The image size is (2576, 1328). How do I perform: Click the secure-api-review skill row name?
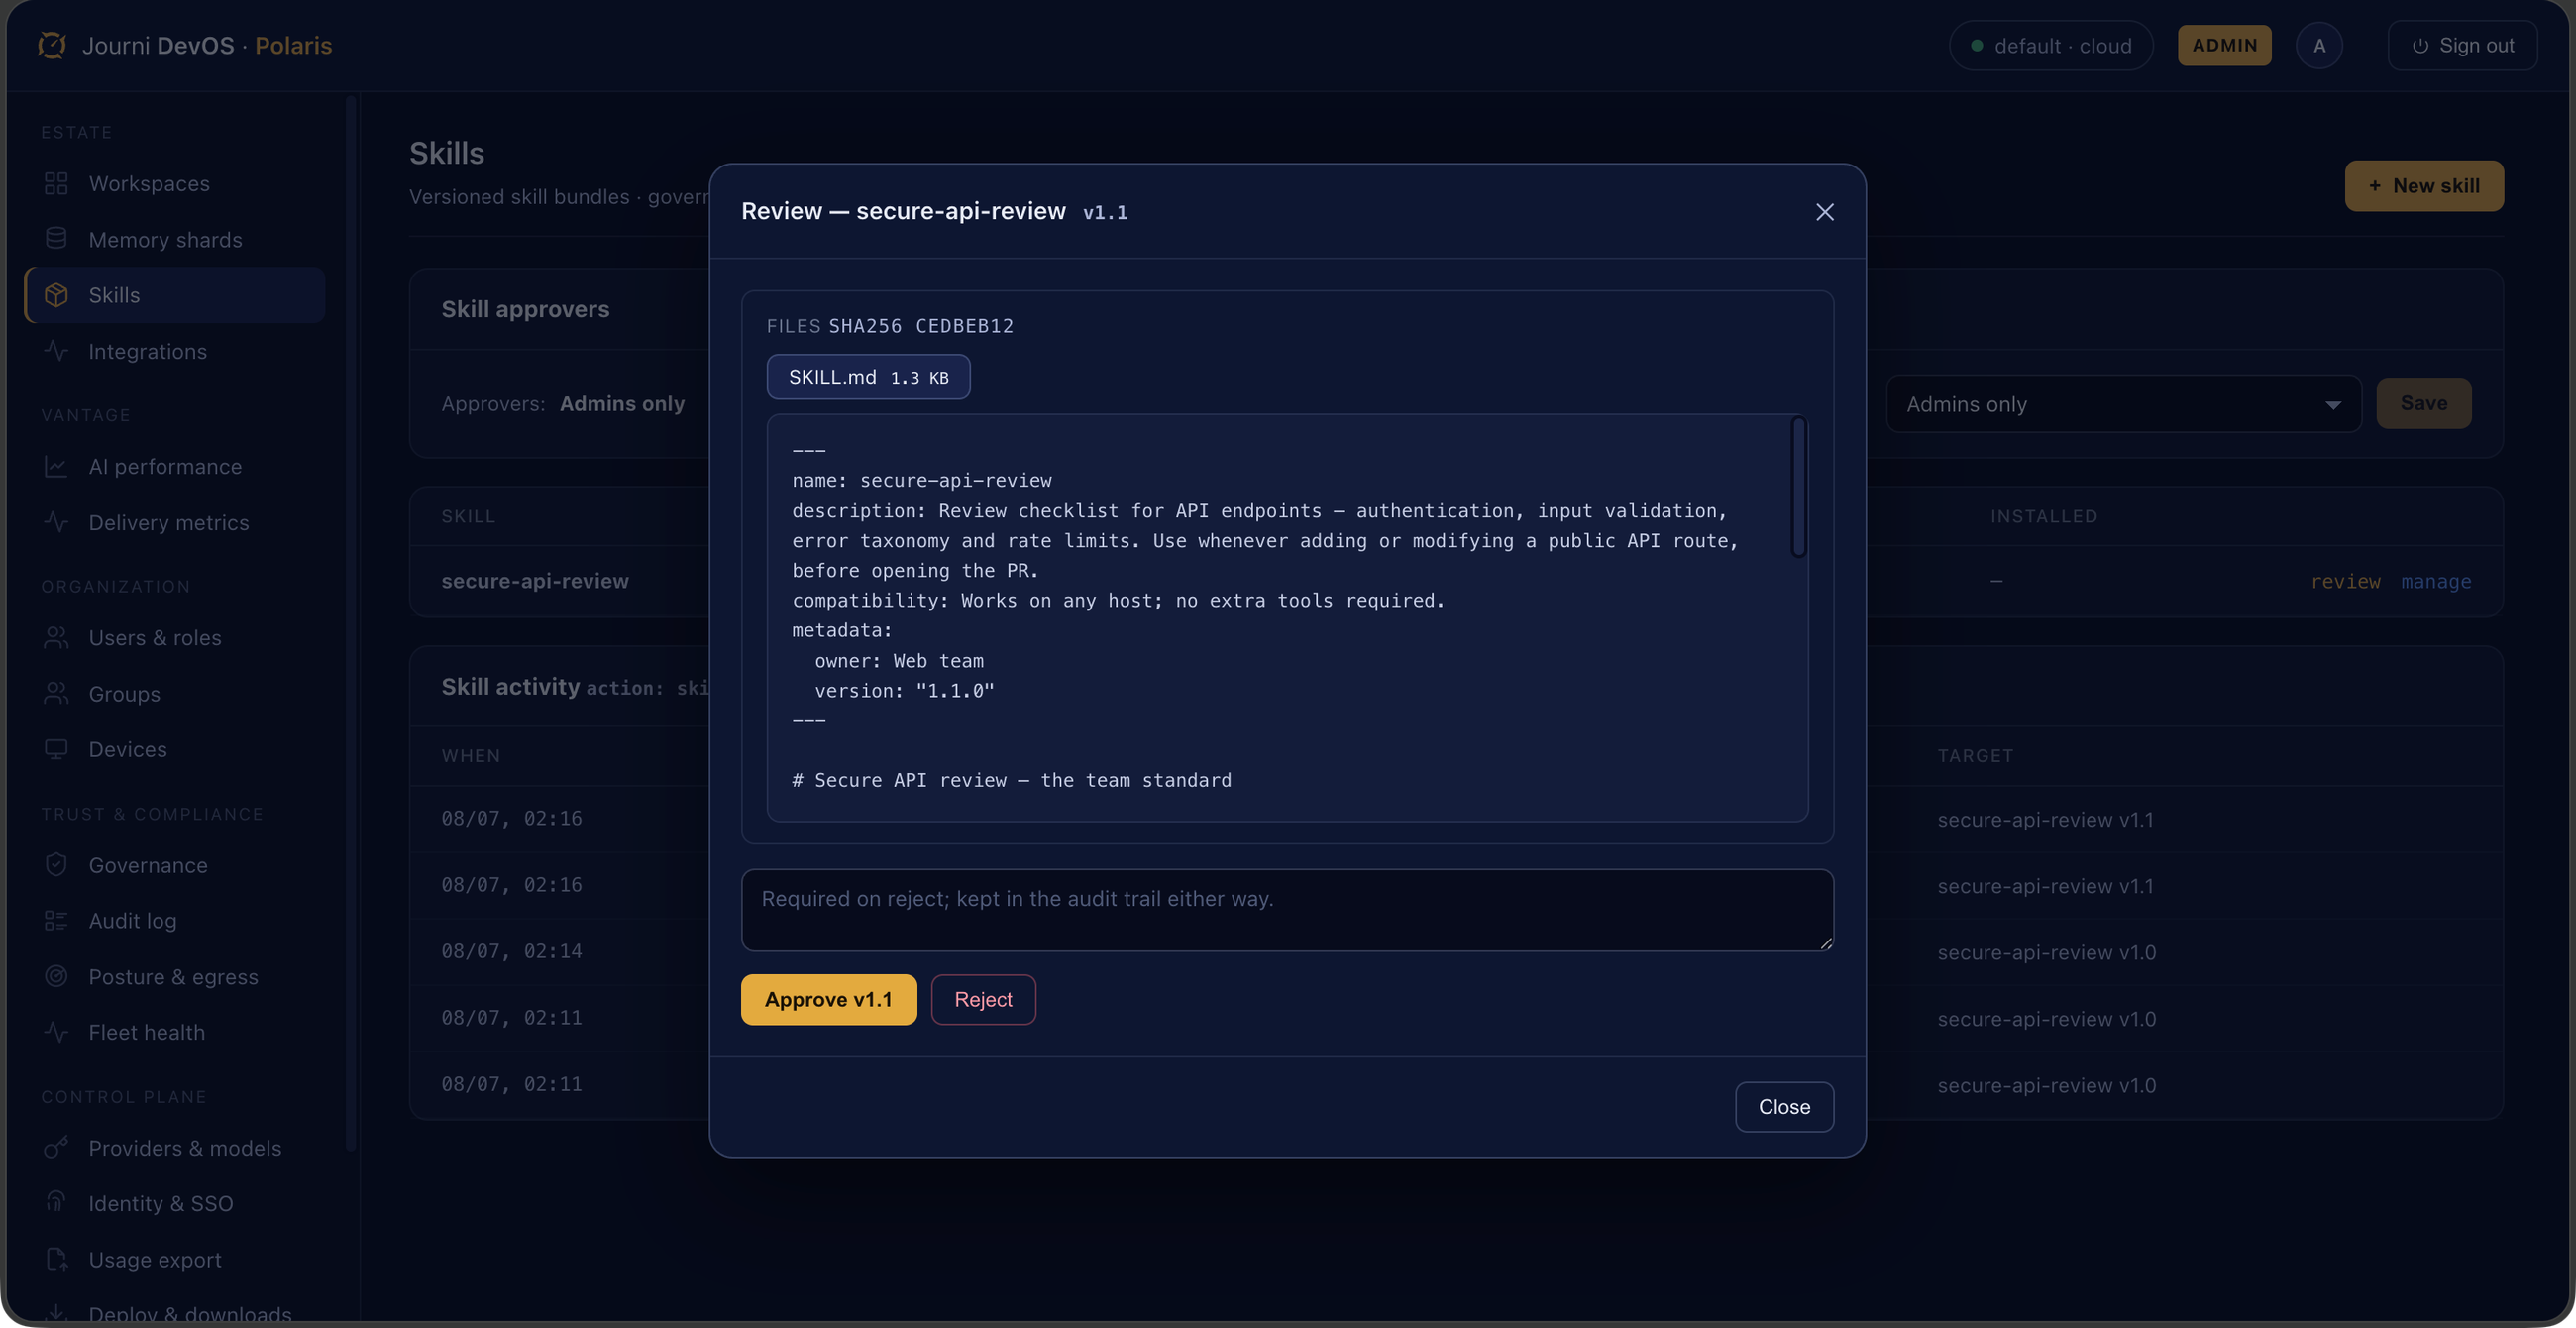point(535,581)
